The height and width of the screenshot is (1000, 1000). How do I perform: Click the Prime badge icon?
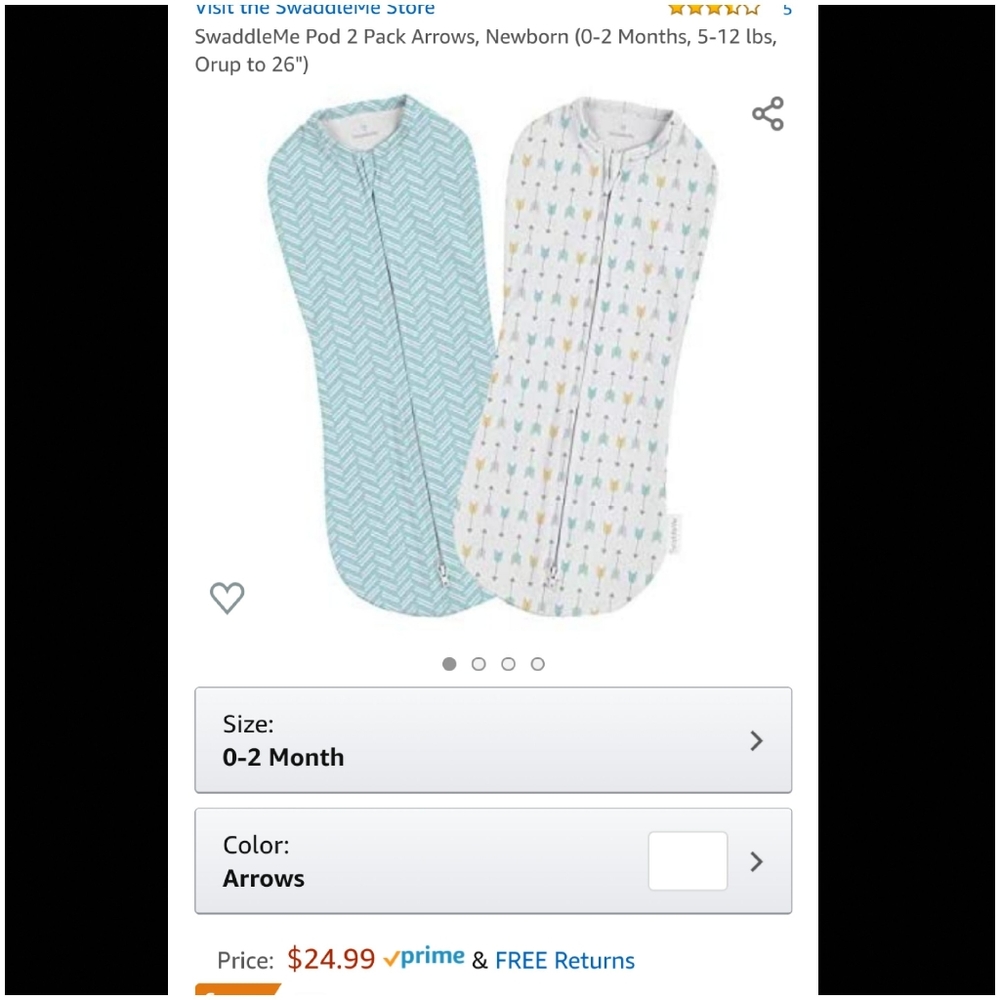click(x=423, y=955)
